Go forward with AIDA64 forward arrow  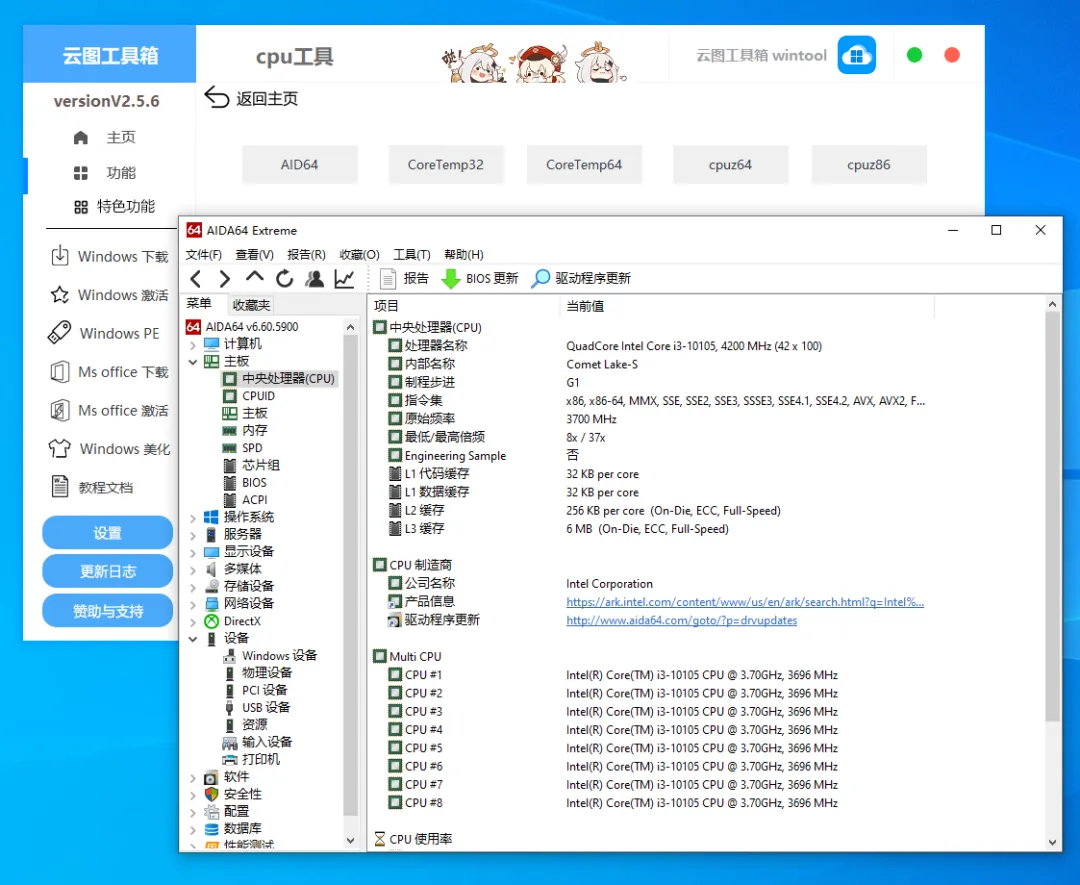pyautogui.click(x=225, y=279)
